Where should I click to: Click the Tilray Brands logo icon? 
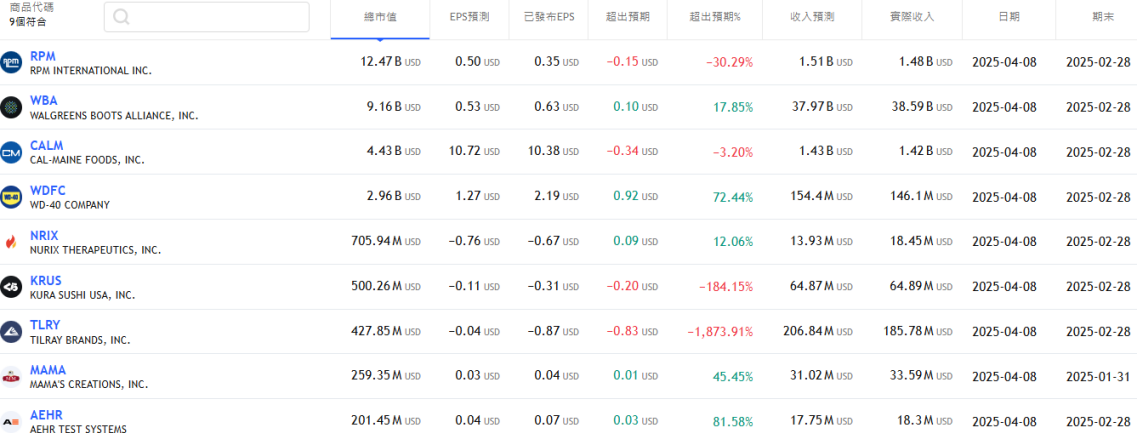[11, 332]
